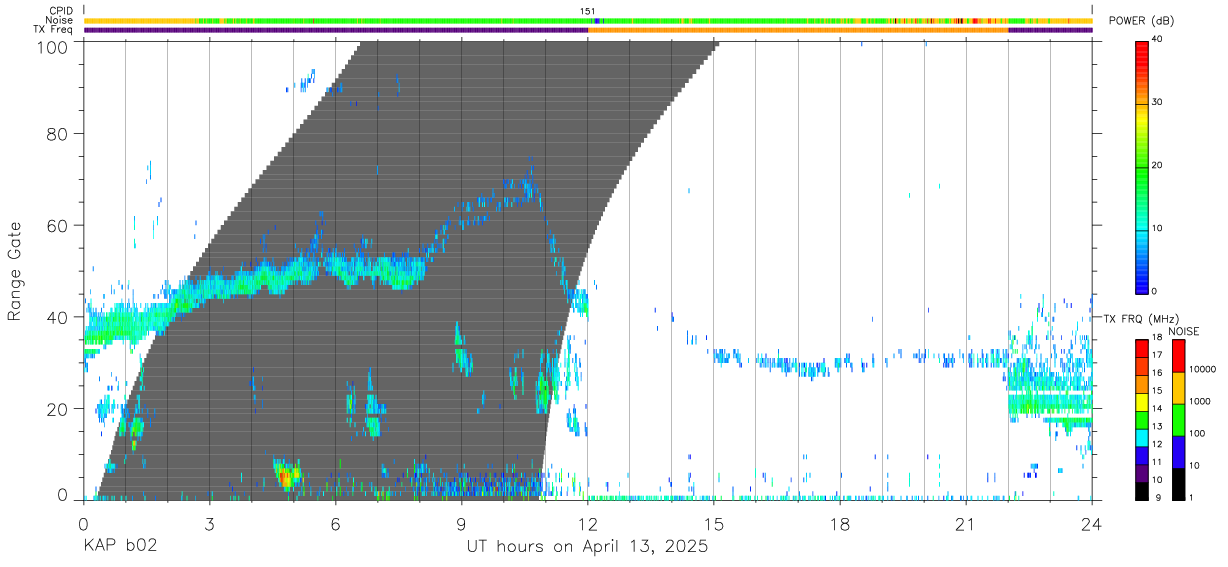Image resolution: width=1228 pixels, height=567 pixels.
Task: Click the 3 tick on UT hours axis
Action: pos(210,523)
